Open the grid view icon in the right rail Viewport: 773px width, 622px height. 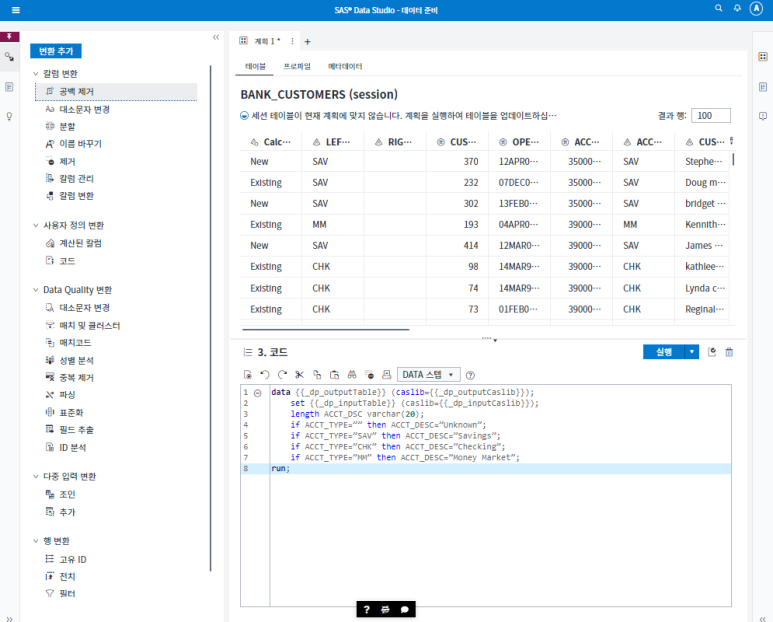[x=763, y=57]
